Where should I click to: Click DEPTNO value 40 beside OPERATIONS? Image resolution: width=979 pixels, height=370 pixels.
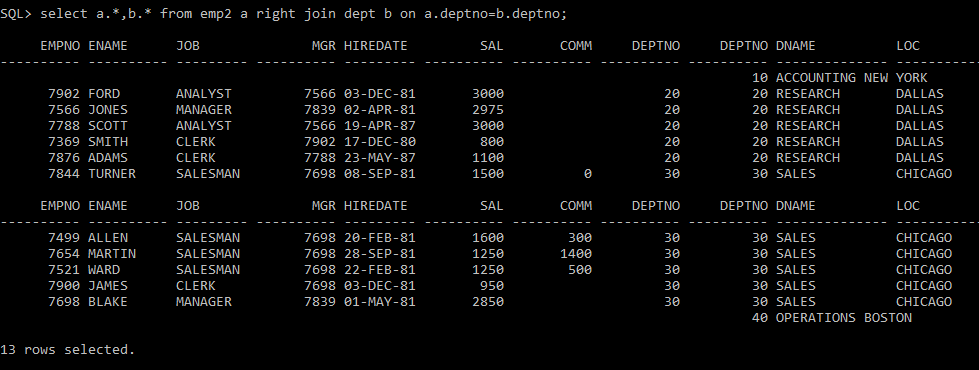coord(760,318)
